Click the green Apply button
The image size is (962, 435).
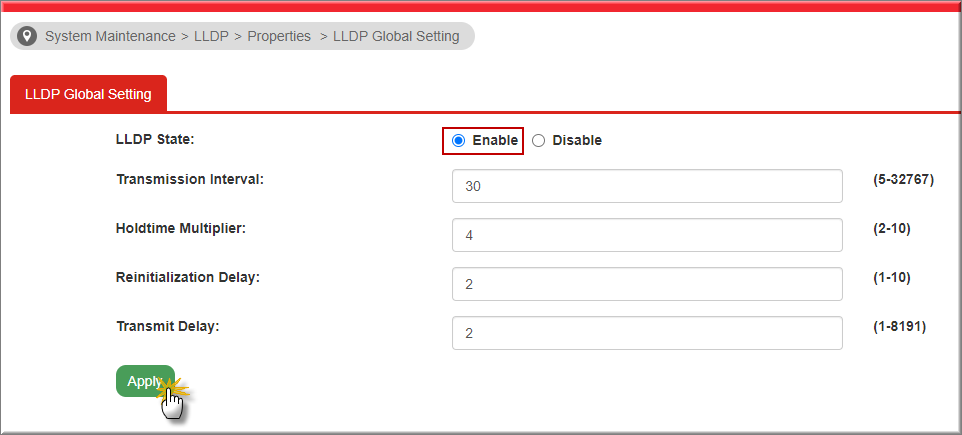pos(145,381)
